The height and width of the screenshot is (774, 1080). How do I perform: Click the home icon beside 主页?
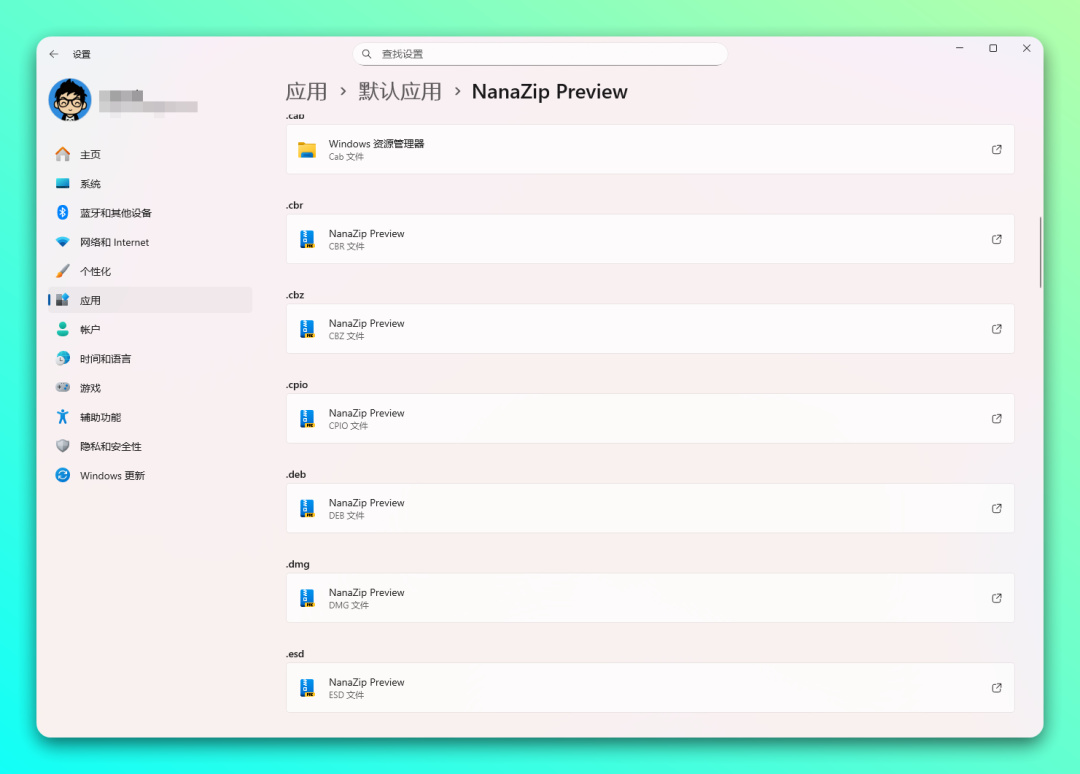pos(63,154)
